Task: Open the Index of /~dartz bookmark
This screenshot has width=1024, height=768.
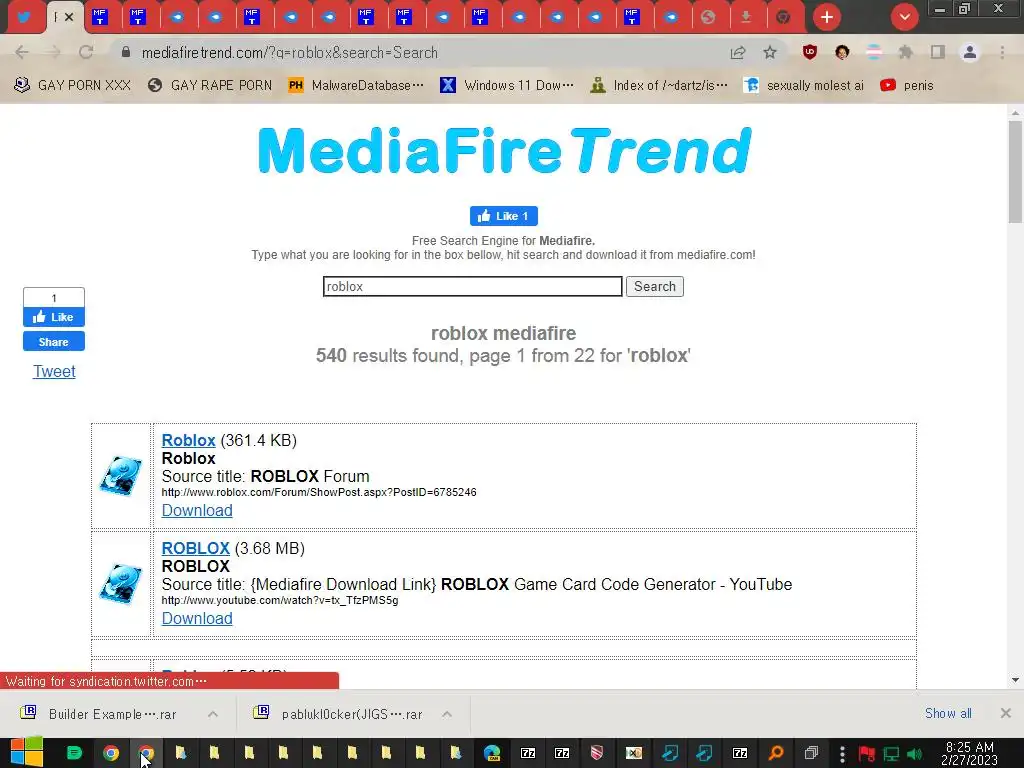Action: click(x=658, y=86)
